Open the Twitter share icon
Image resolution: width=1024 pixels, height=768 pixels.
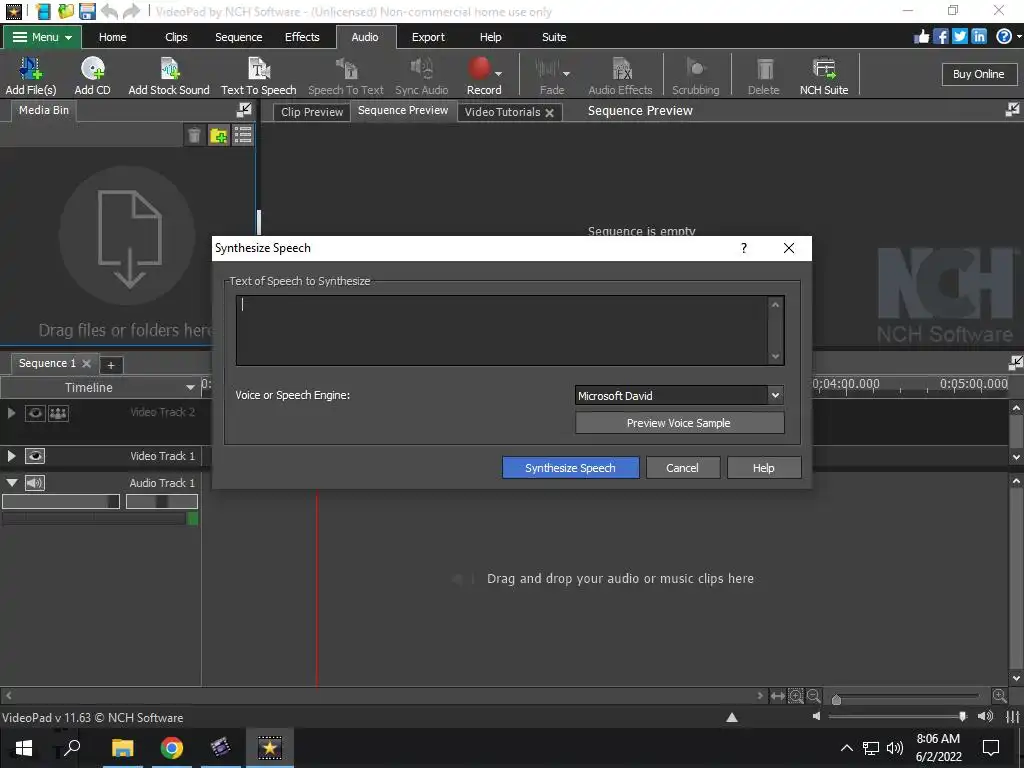959,37
